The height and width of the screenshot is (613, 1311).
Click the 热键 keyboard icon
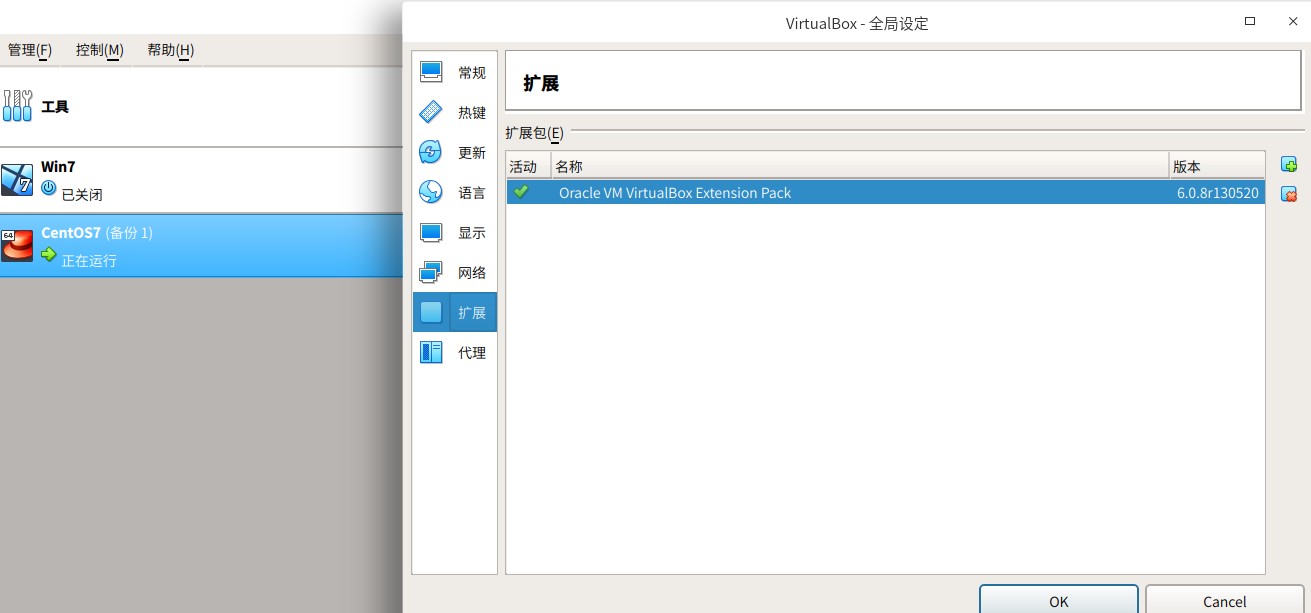pyautogui.click(x=431, y=112)
